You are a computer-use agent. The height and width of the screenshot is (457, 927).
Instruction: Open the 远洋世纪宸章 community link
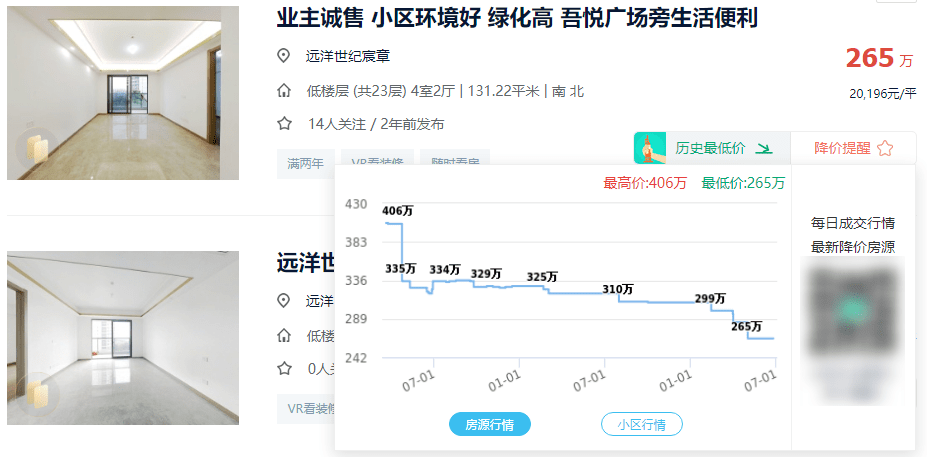pos(348,56)
